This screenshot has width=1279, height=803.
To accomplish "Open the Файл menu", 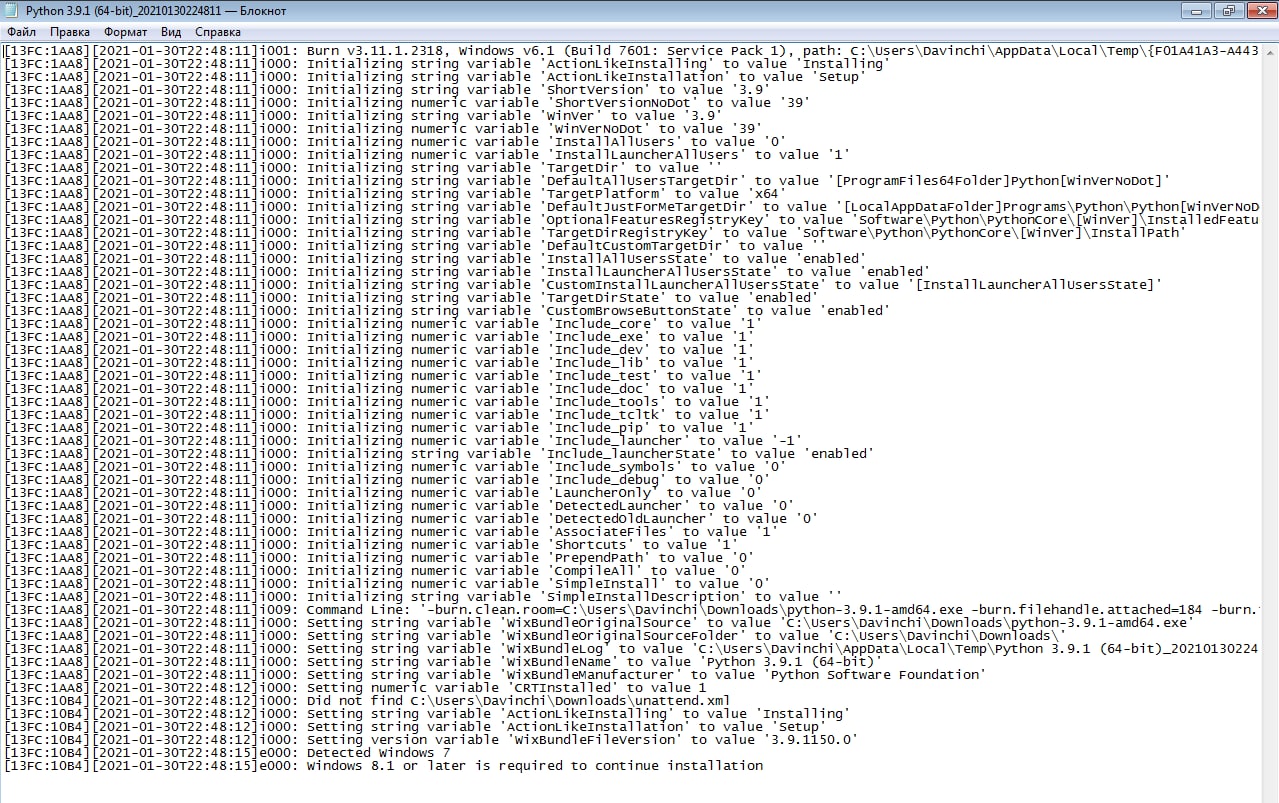I will [21, 32].
